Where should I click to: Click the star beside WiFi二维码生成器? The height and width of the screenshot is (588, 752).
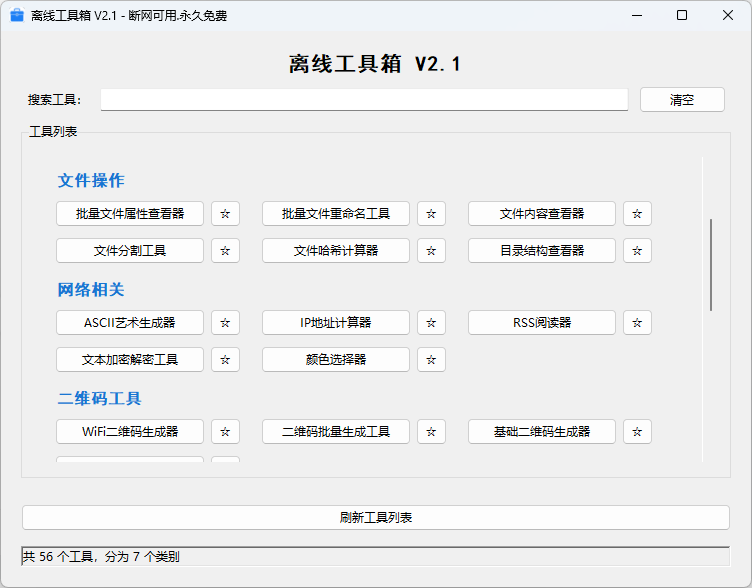pos(225,432)
